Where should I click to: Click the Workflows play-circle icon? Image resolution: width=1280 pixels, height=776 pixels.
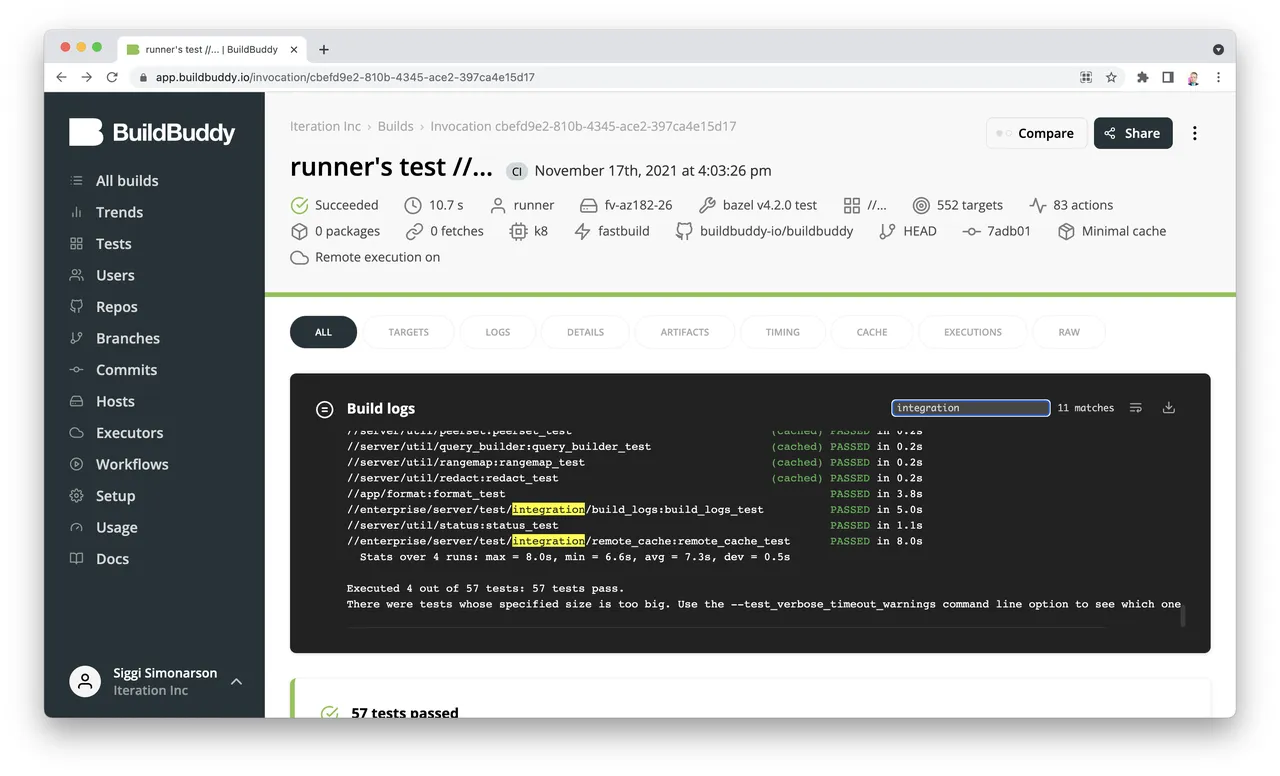(76, 464)
